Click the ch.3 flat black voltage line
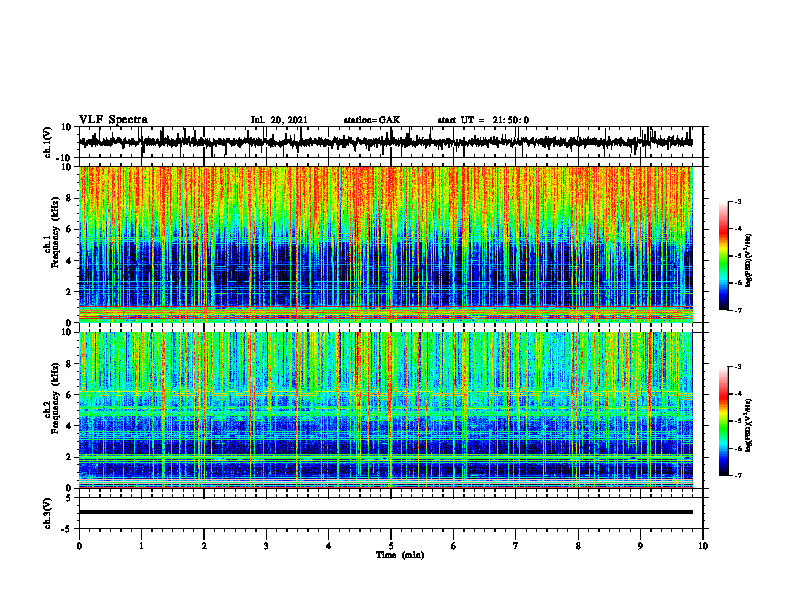 [385, 512]
